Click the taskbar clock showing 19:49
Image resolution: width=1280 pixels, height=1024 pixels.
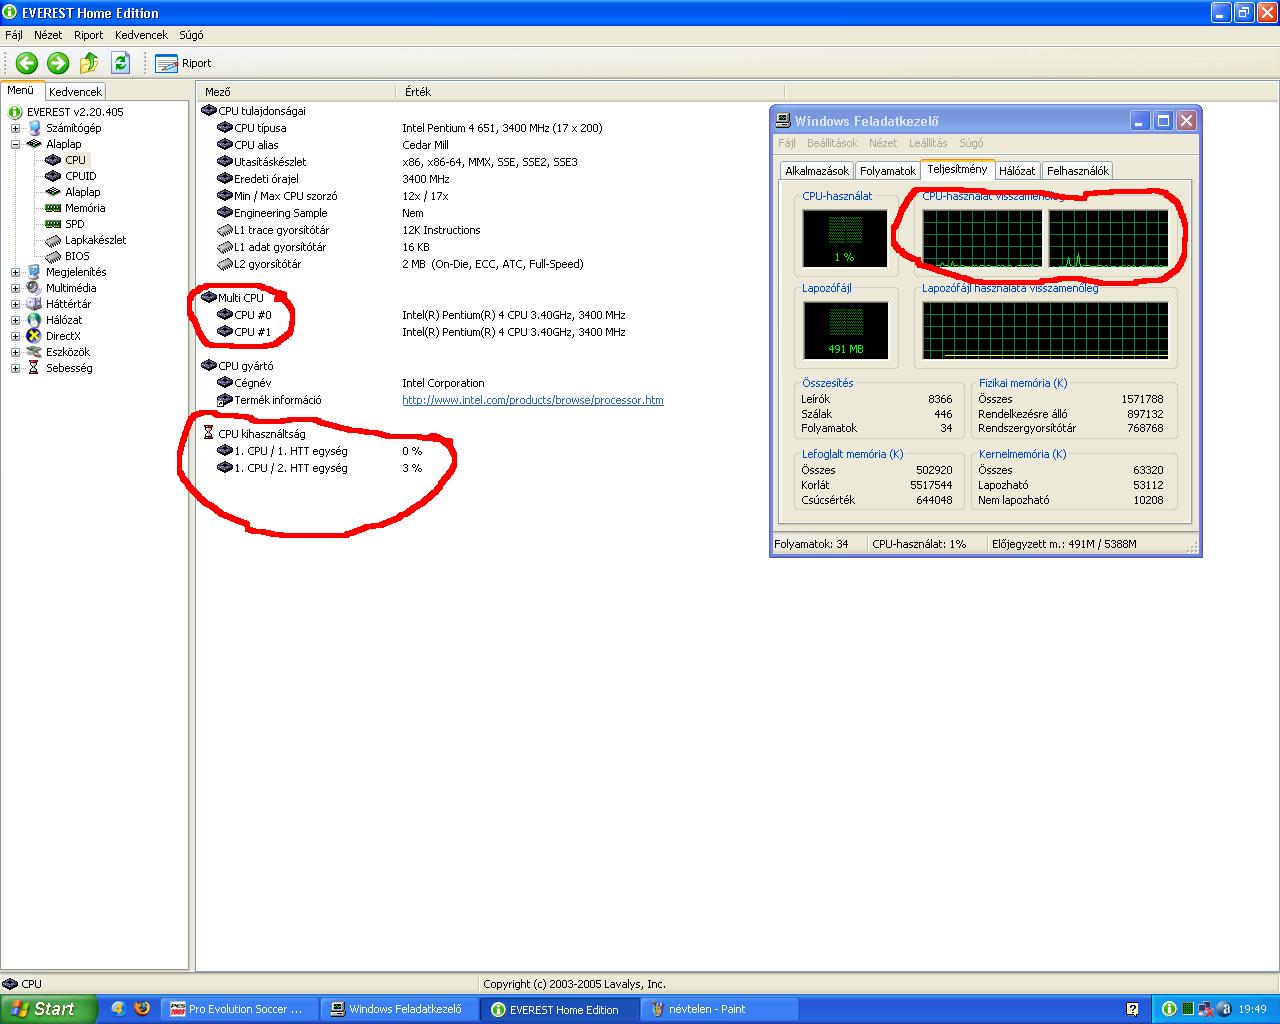point(1252,1009)
